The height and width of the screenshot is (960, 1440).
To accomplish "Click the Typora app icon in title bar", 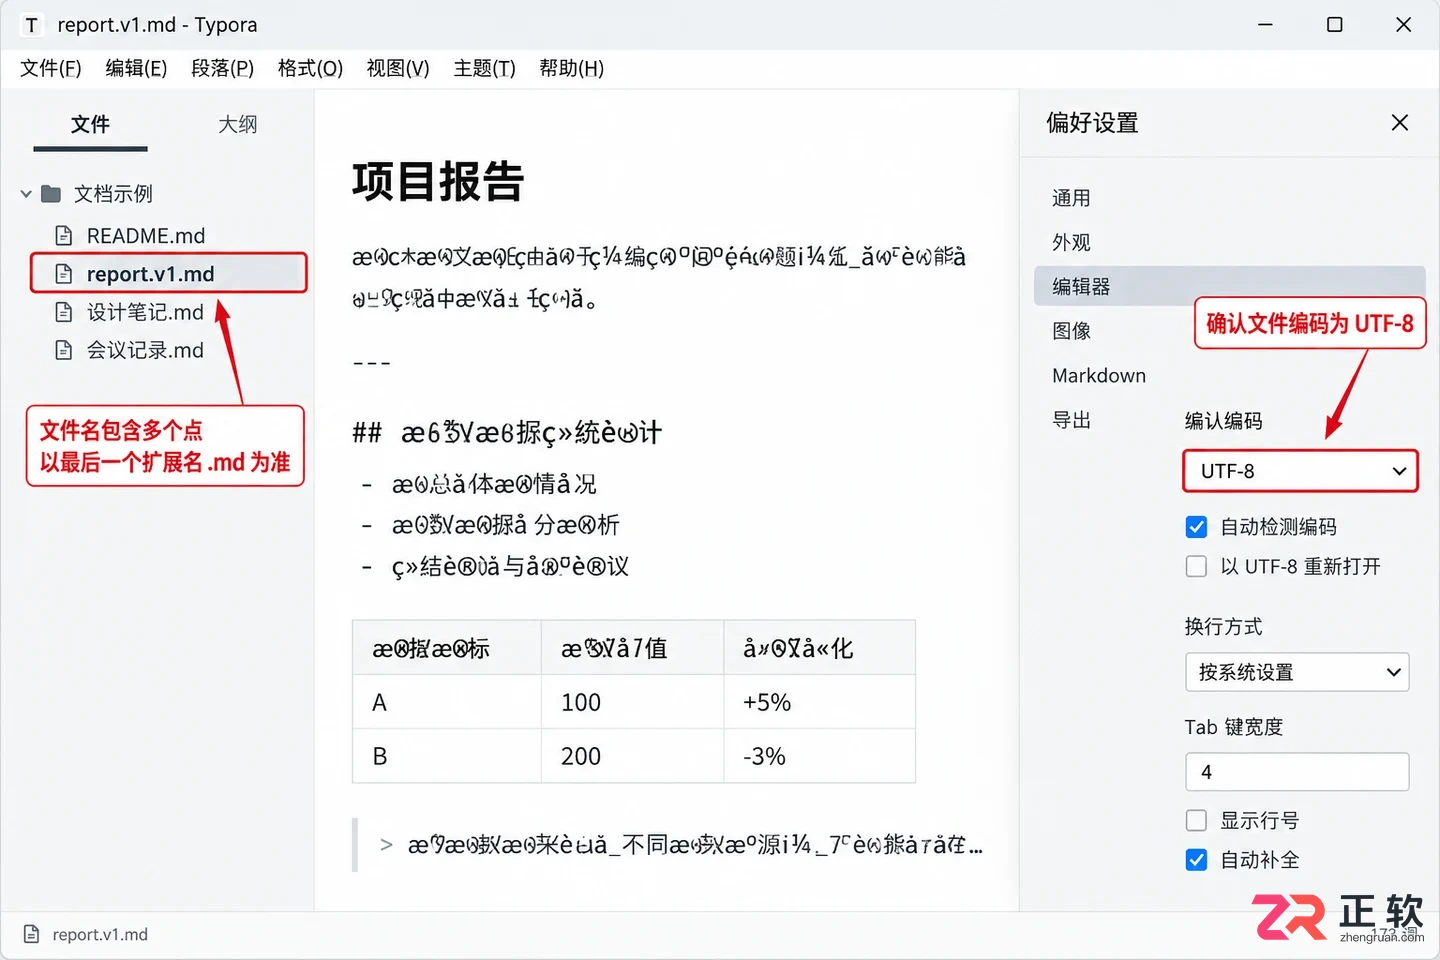I will (32, 25).
